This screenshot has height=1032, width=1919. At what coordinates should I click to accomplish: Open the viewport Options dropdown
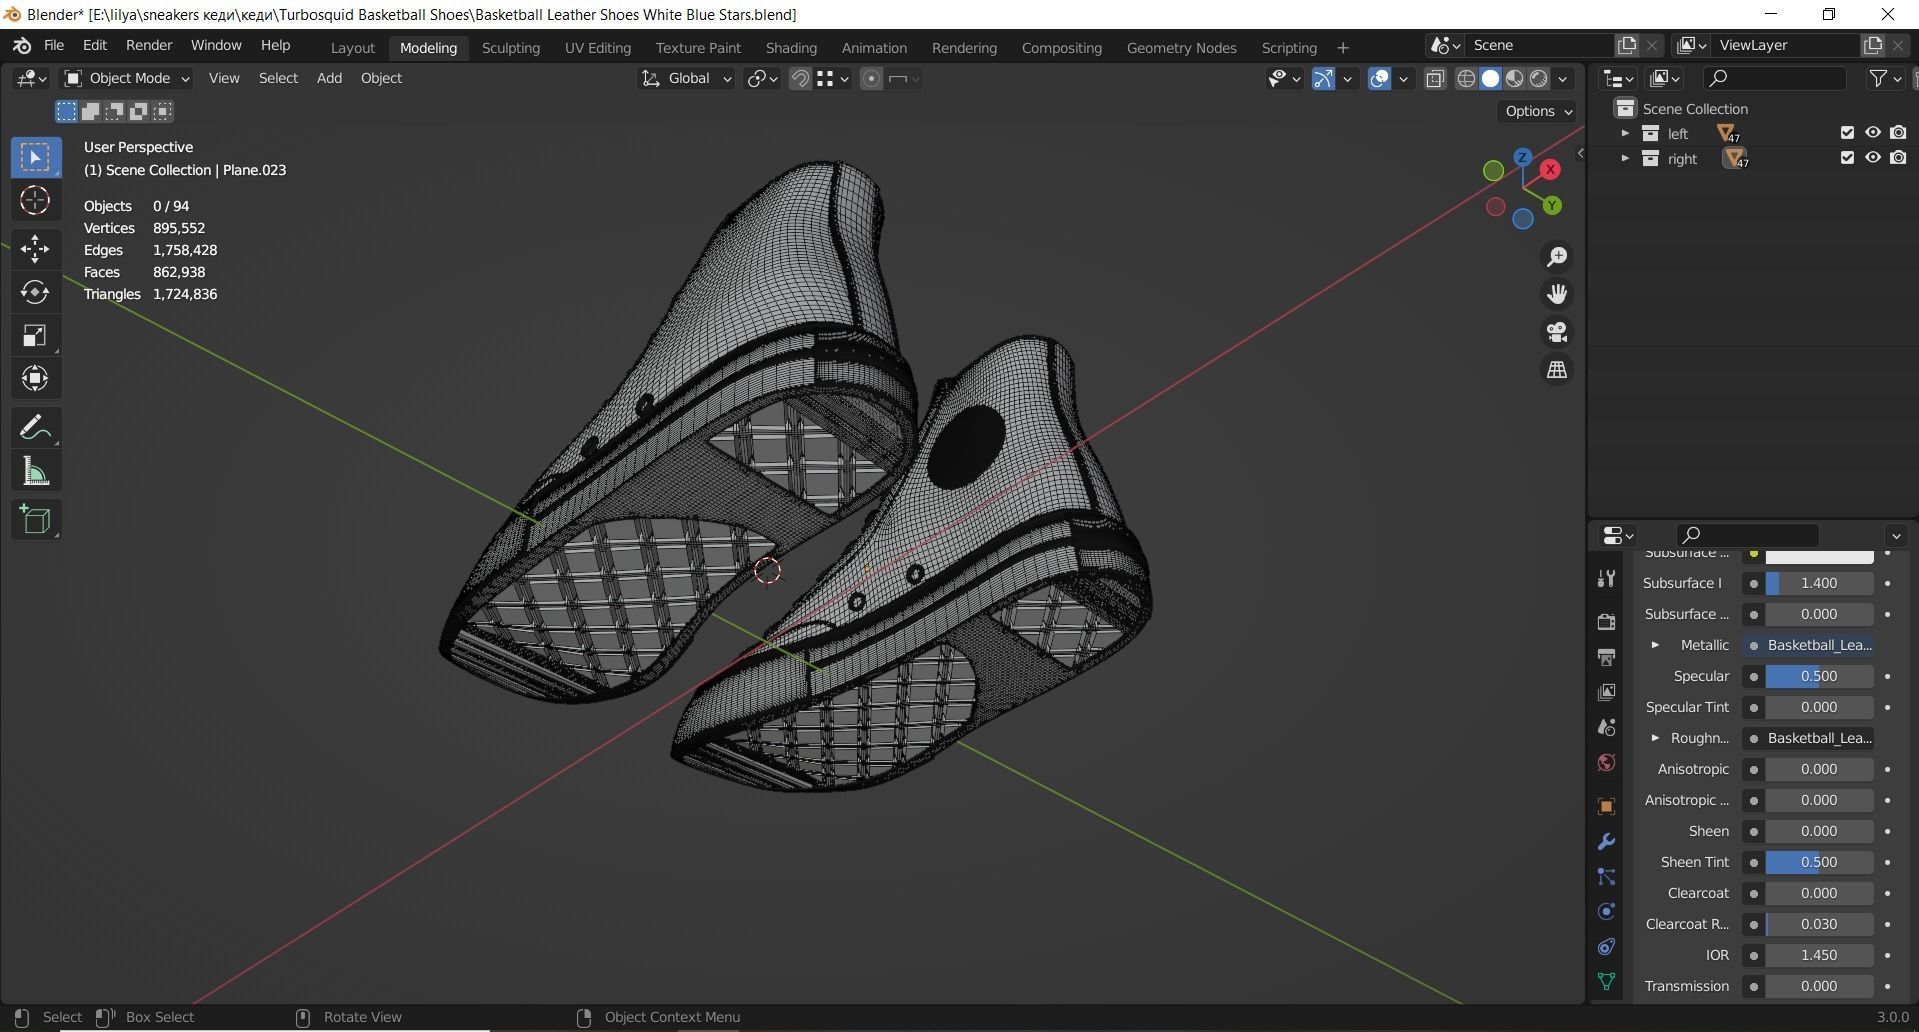[1538, 111]
